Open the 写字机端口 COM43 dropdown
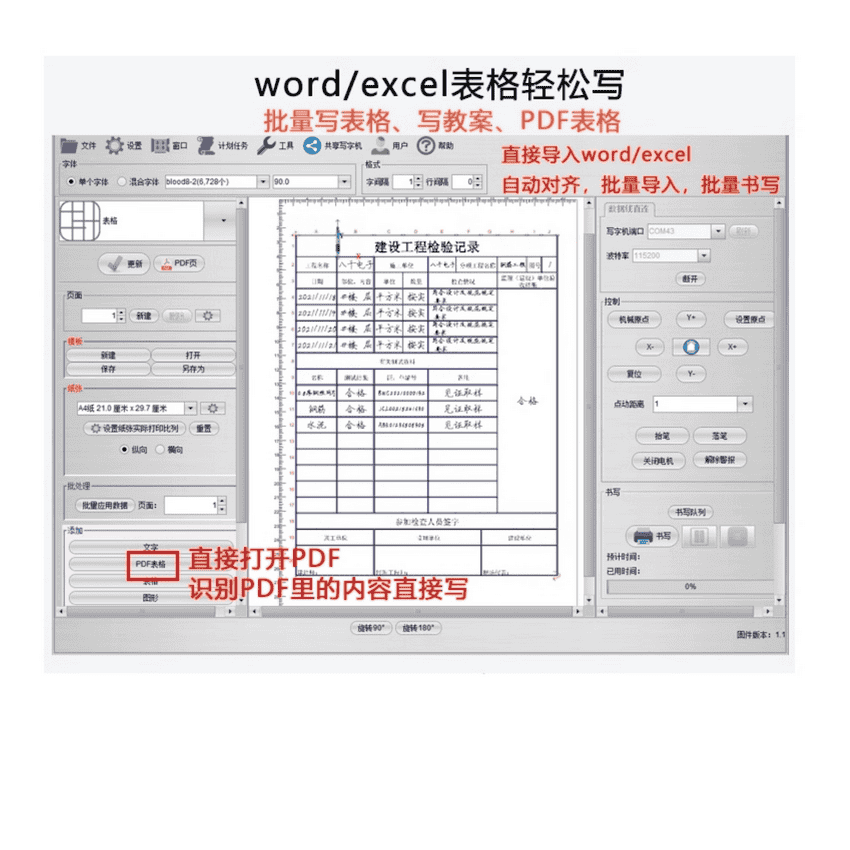Image resolution: width=850 pixels, height=850 pixels. coord(718,231)
